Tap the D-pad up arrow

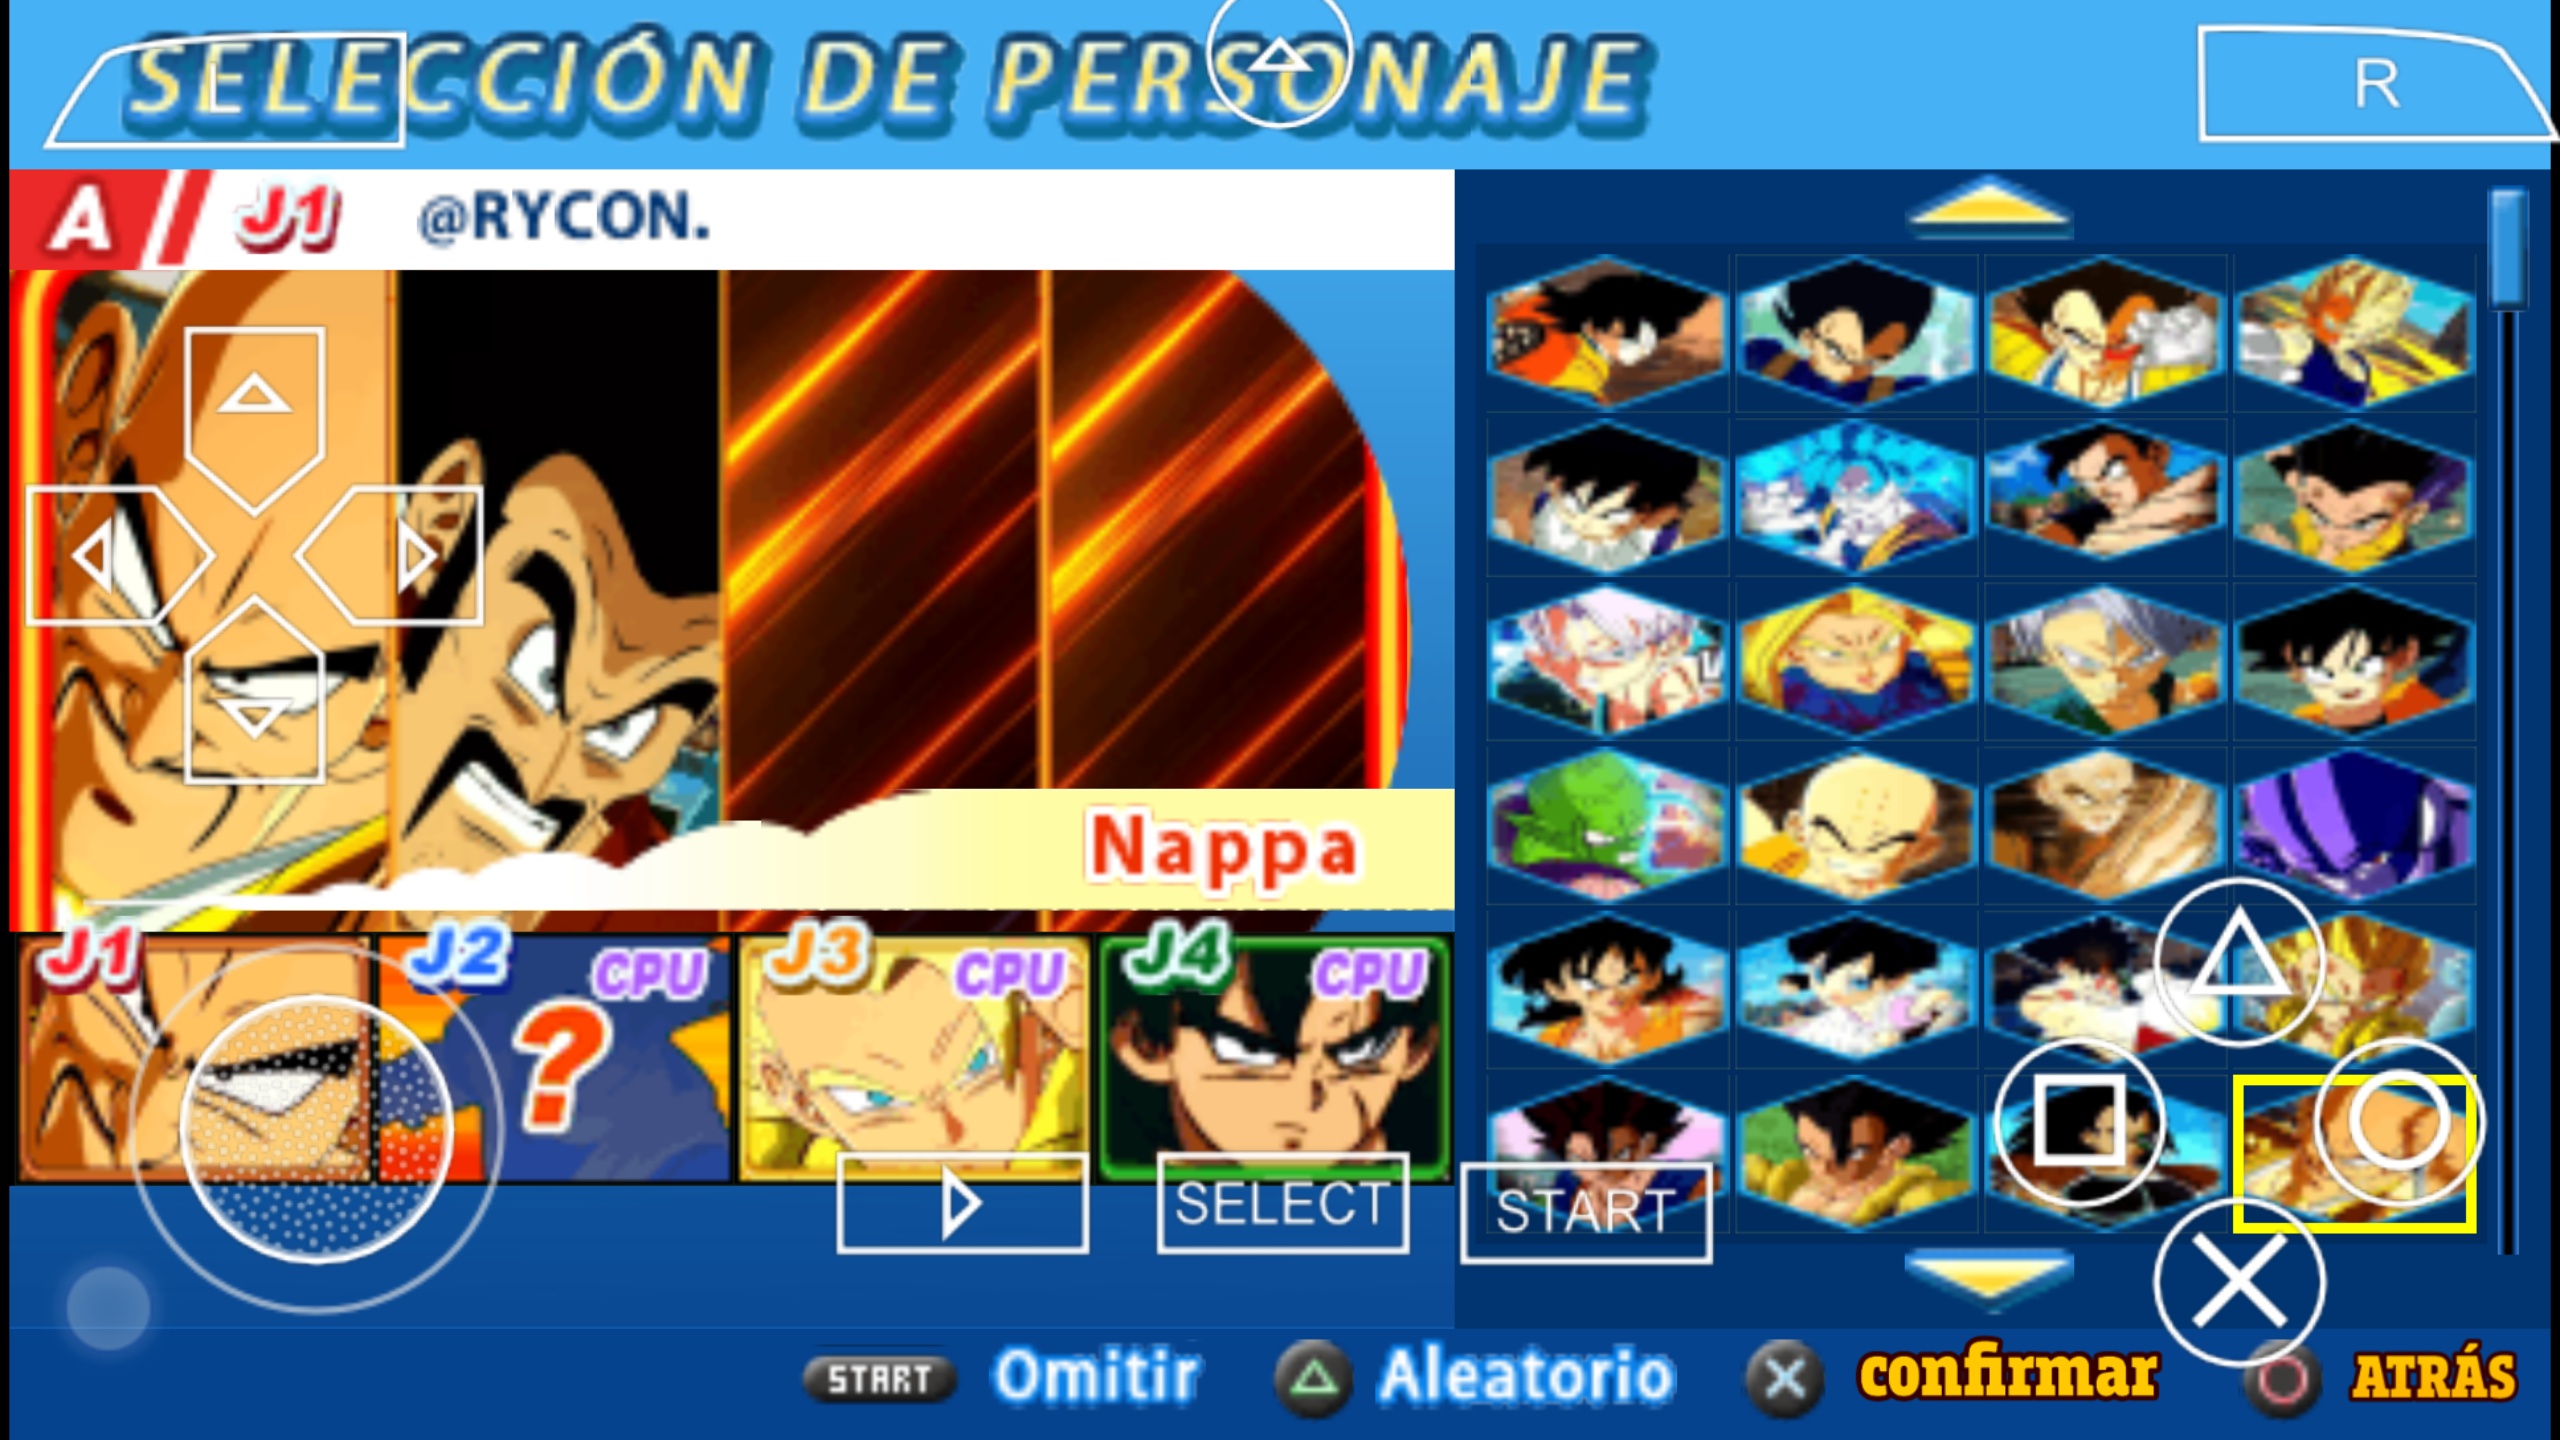click(x=254, y=420)
